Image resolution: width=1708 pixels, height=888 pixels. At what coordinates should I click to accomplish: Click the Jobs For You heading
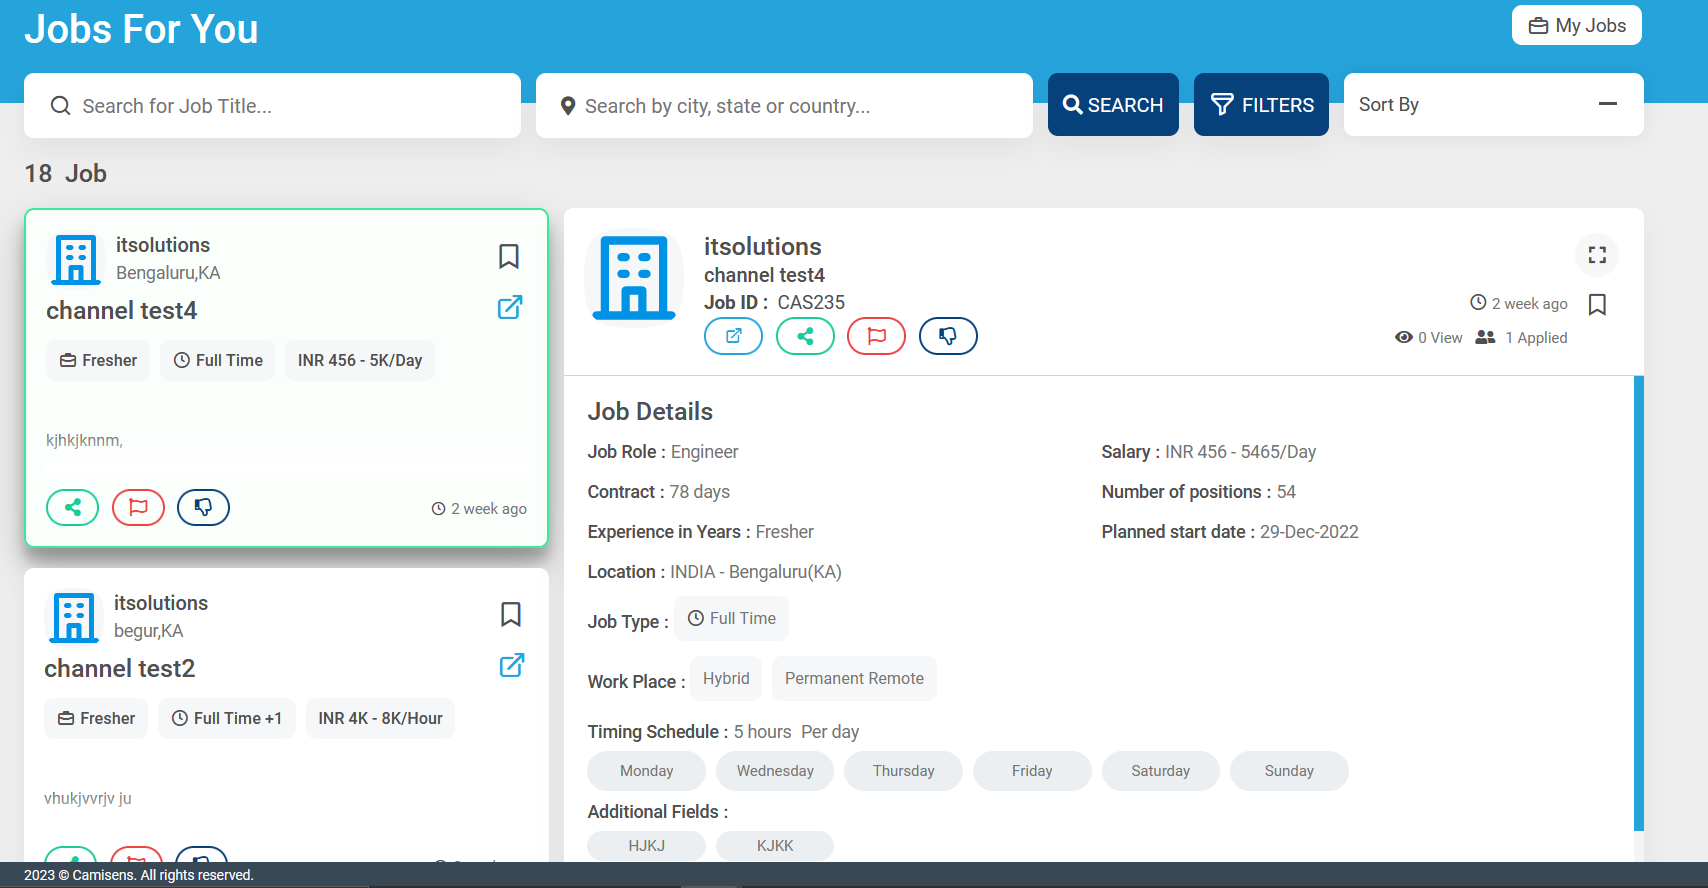point(141,29)
